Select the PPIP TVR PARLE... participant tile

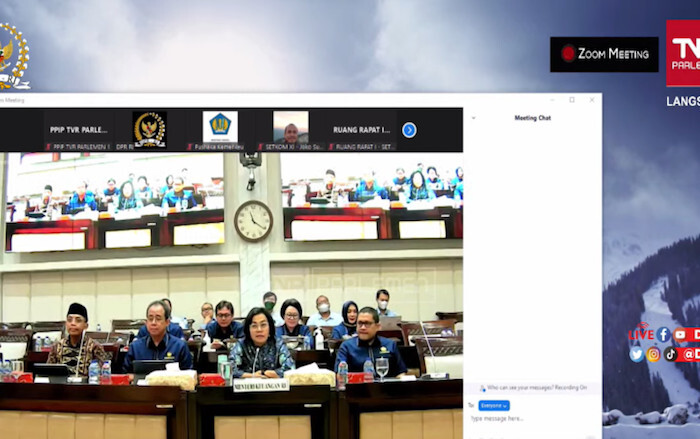78,130
